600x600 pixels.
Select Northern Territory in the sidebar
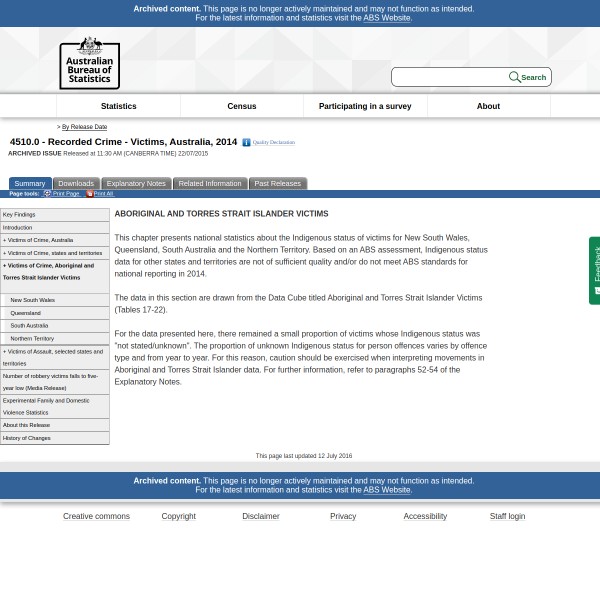(x=35, y=338)
